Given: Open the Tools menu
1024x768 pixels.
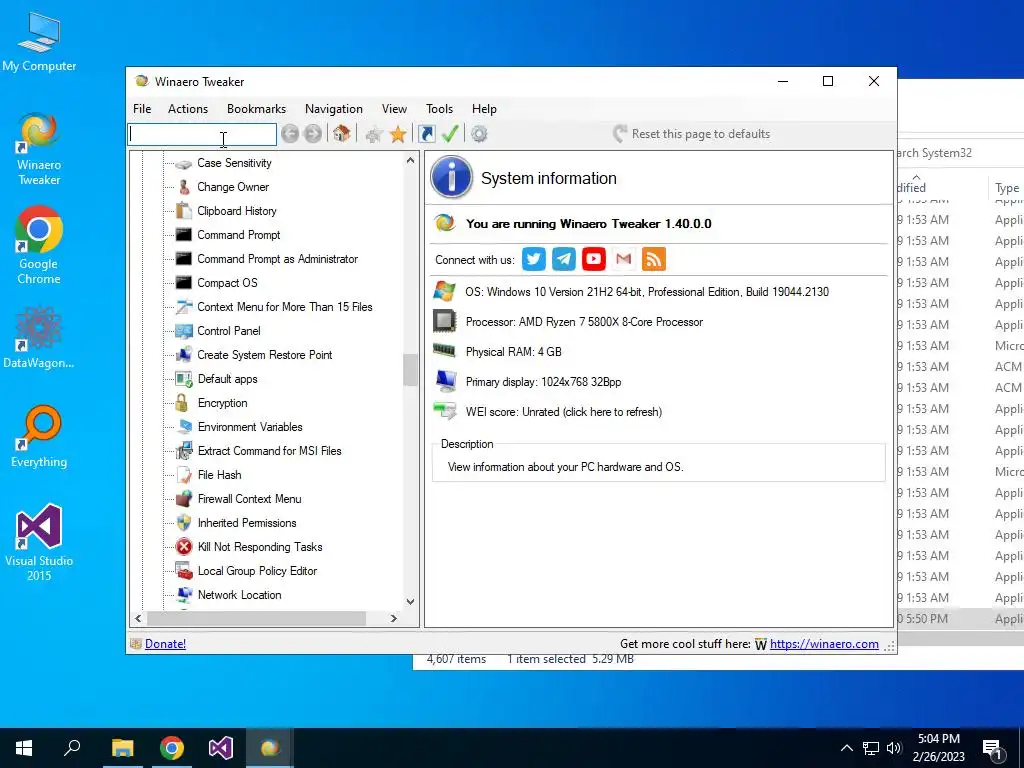Looking at the screenshot, I should click(440, 109).
